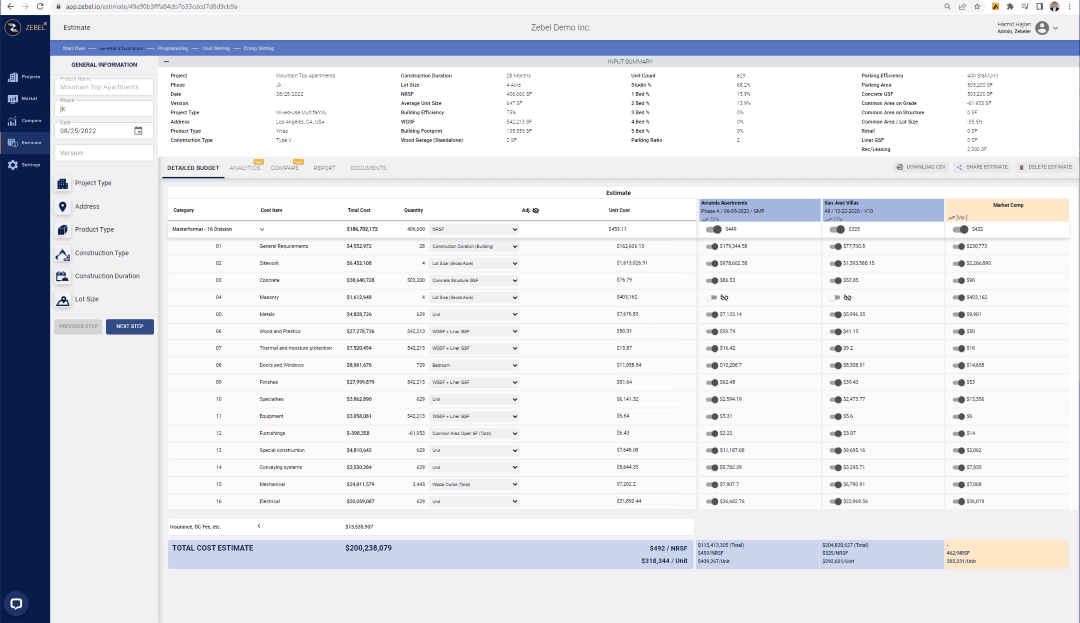Click the NEXT STEP button
The image size is (1080, 623).
click(129, 326)
